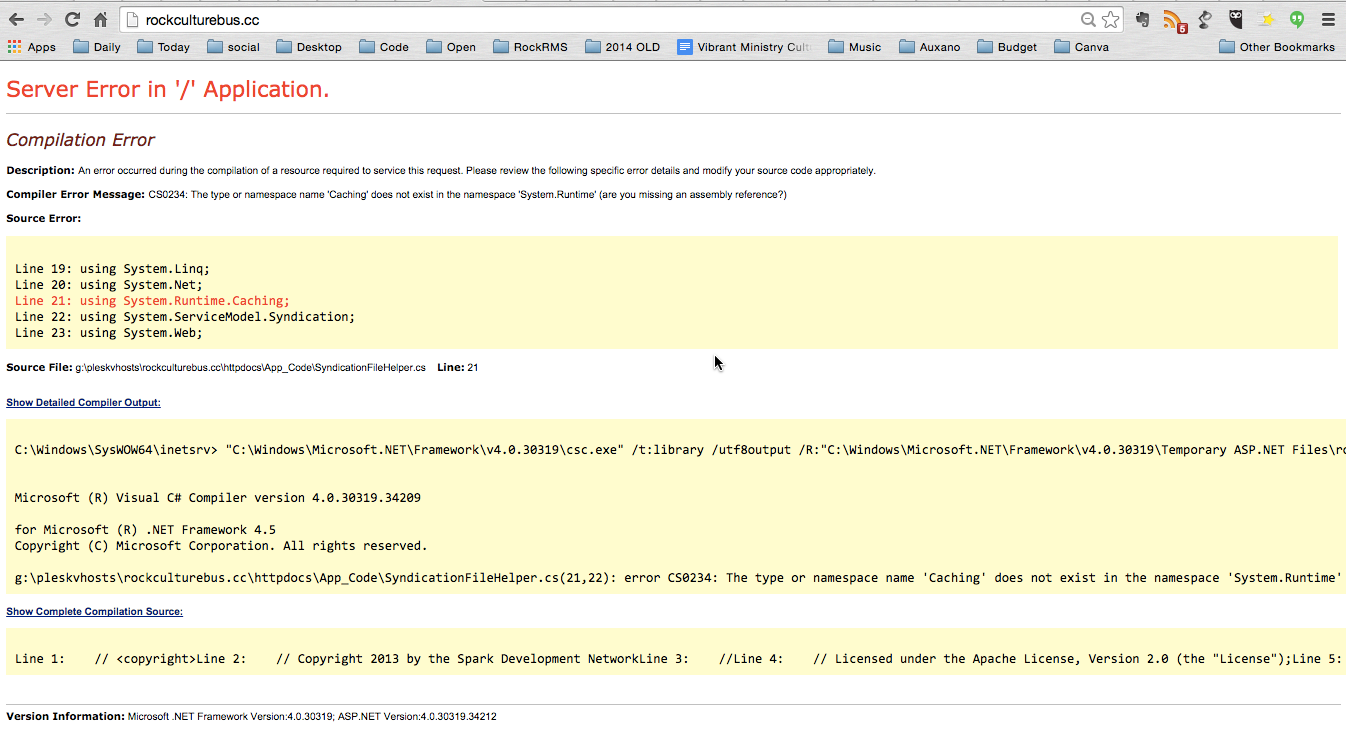Go to the home page icon
The width and height of the screenshot is (1346, 743).
tap(100, 20)
